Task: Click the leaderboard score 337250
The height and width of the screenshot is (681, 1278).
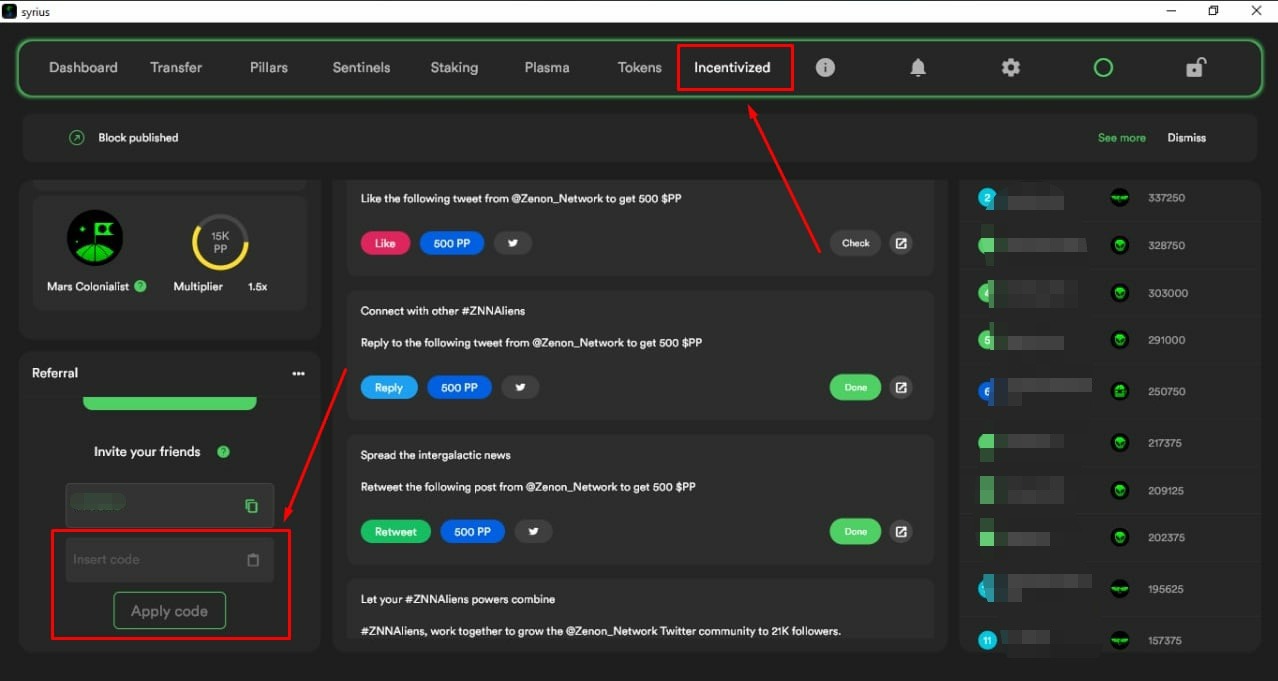Action: click(1166, 198)
